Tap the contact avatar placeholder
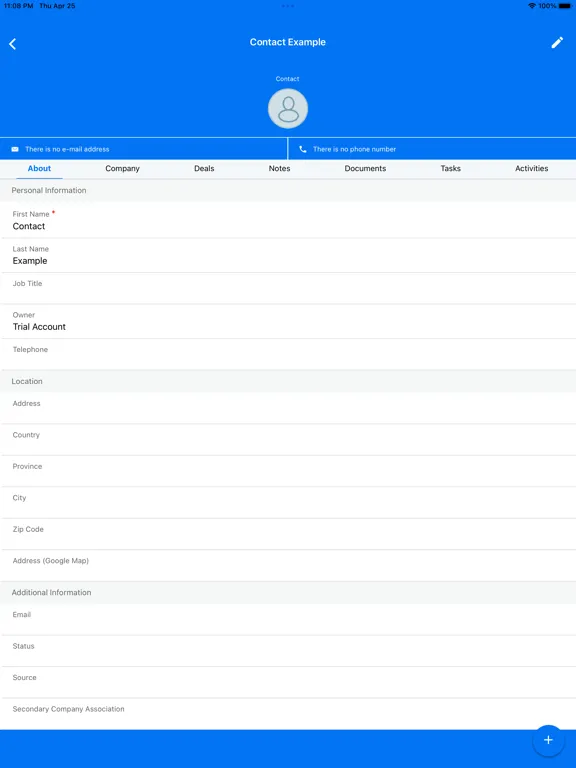Image resolution: width=576 pixels, height=768 pixels. coord(288,109)
